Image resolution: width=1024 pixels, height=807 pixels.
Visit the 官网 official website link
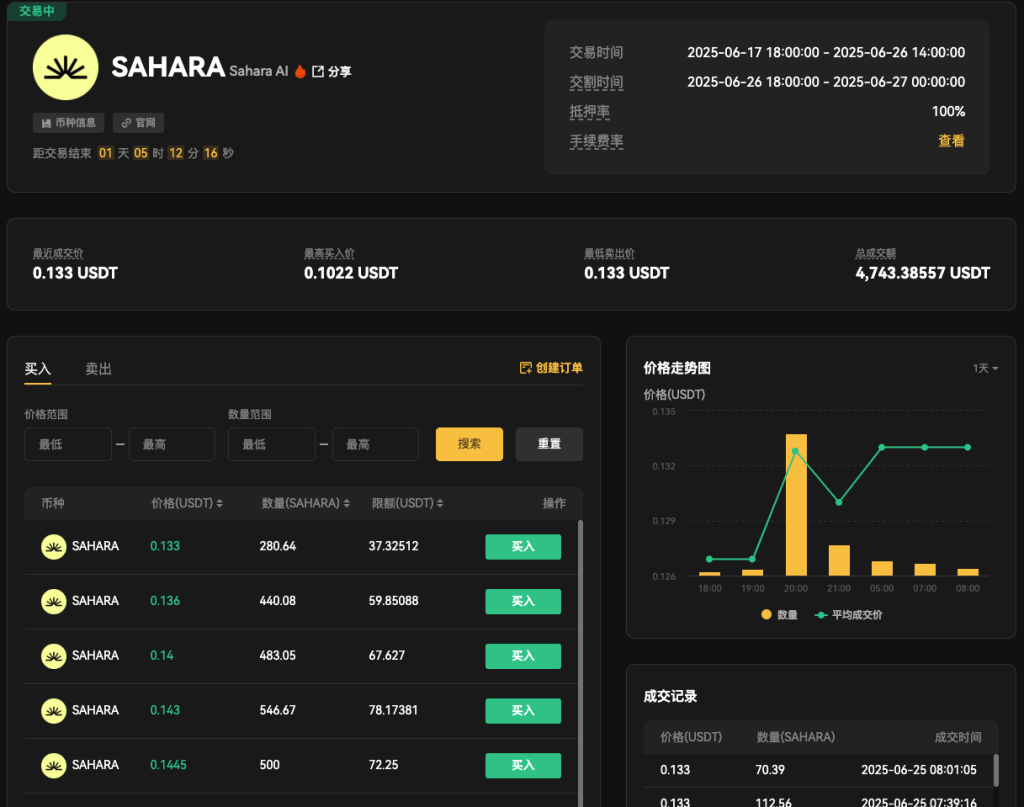click(137, 122)
